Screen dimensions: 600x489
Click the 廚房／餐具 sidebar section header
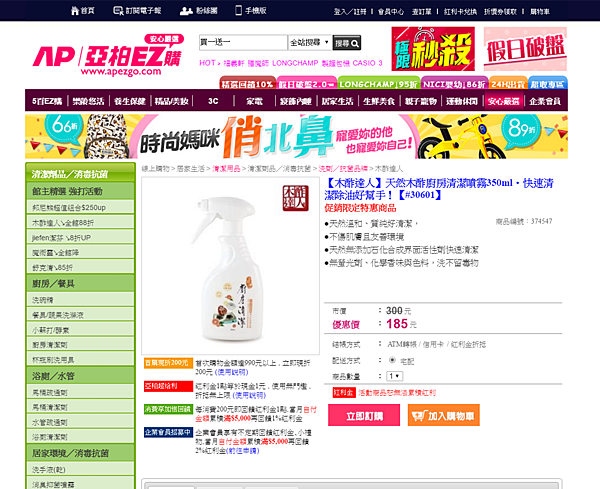80,283
